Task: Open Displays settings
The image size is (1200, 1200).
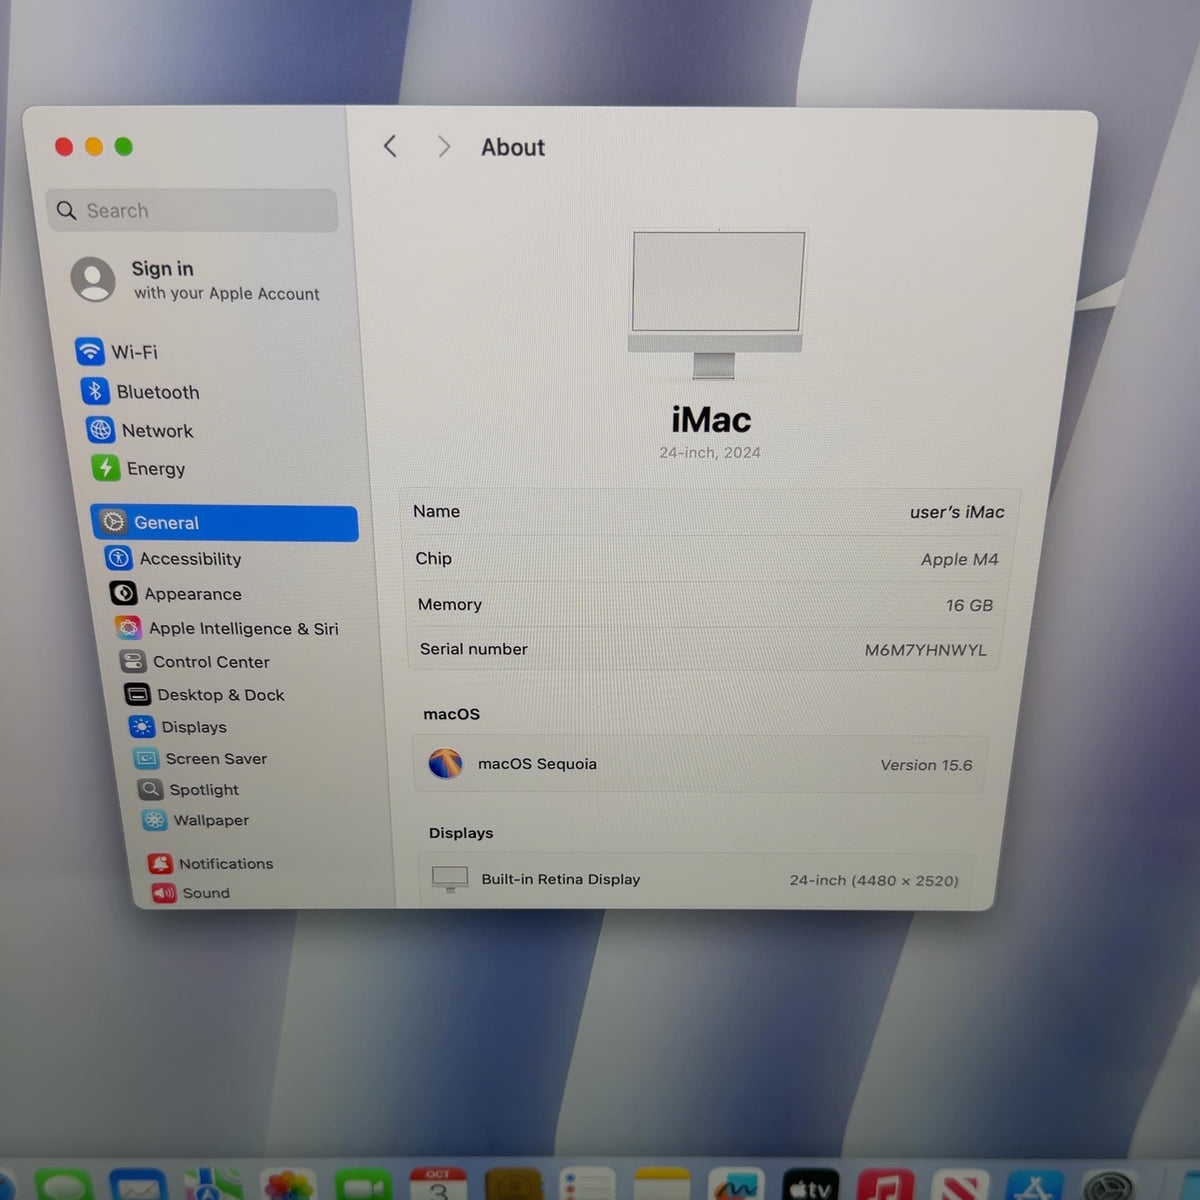Action: (x=178, y=727)
